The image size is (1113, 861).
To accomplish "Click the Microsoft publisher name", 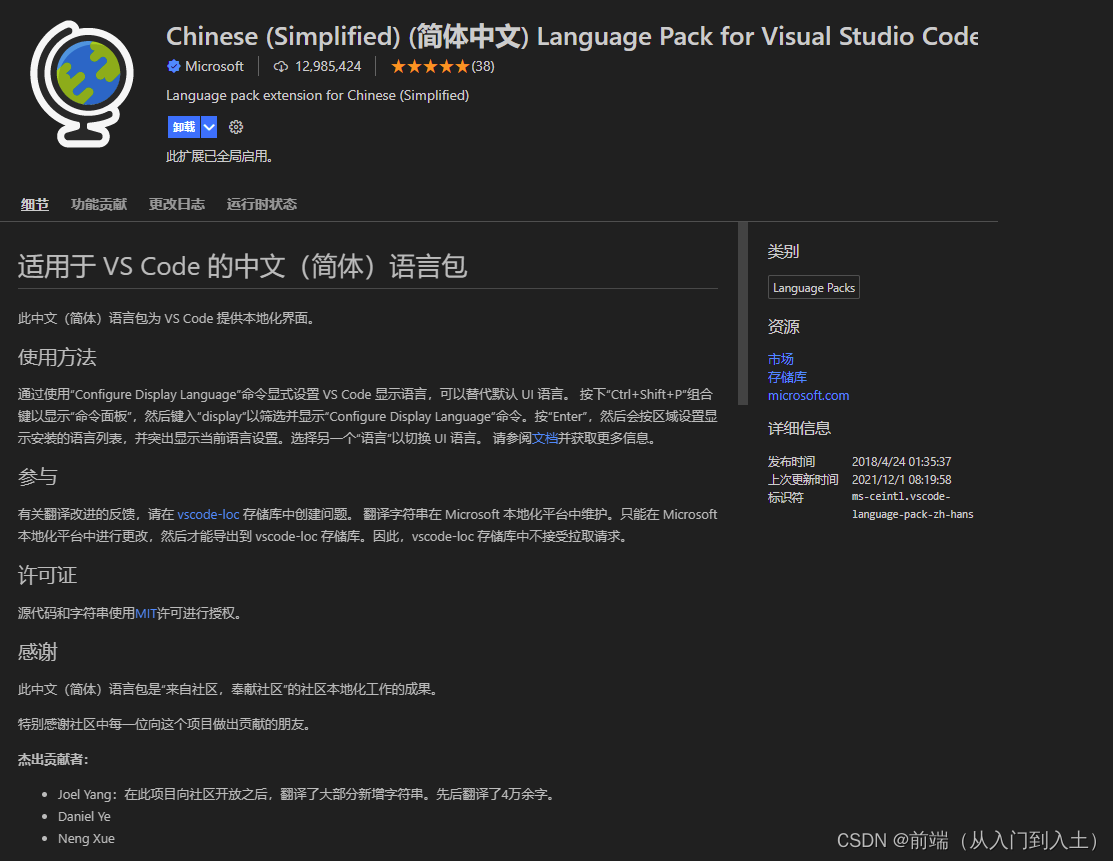I will click(x=214, y=66).
